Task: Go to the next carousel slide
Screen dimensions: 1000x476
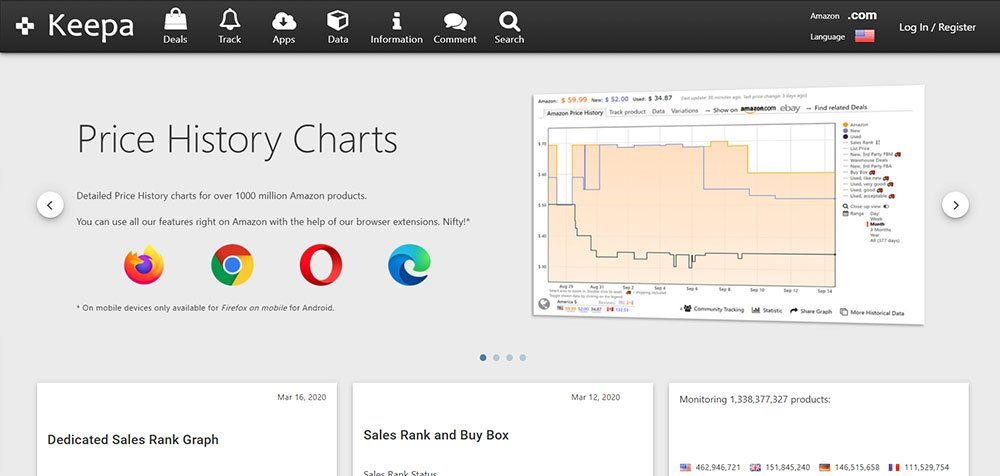Action: coord(955,205)
